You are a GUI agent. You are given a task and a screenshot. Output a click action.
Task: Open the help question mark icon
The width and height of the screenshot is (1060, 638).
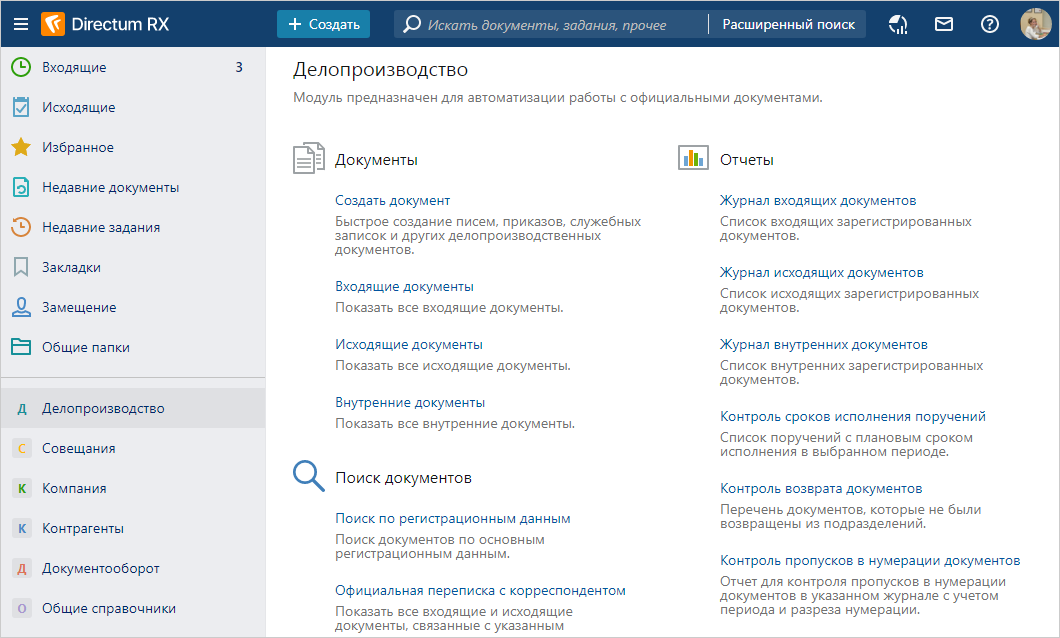(990, 24)
